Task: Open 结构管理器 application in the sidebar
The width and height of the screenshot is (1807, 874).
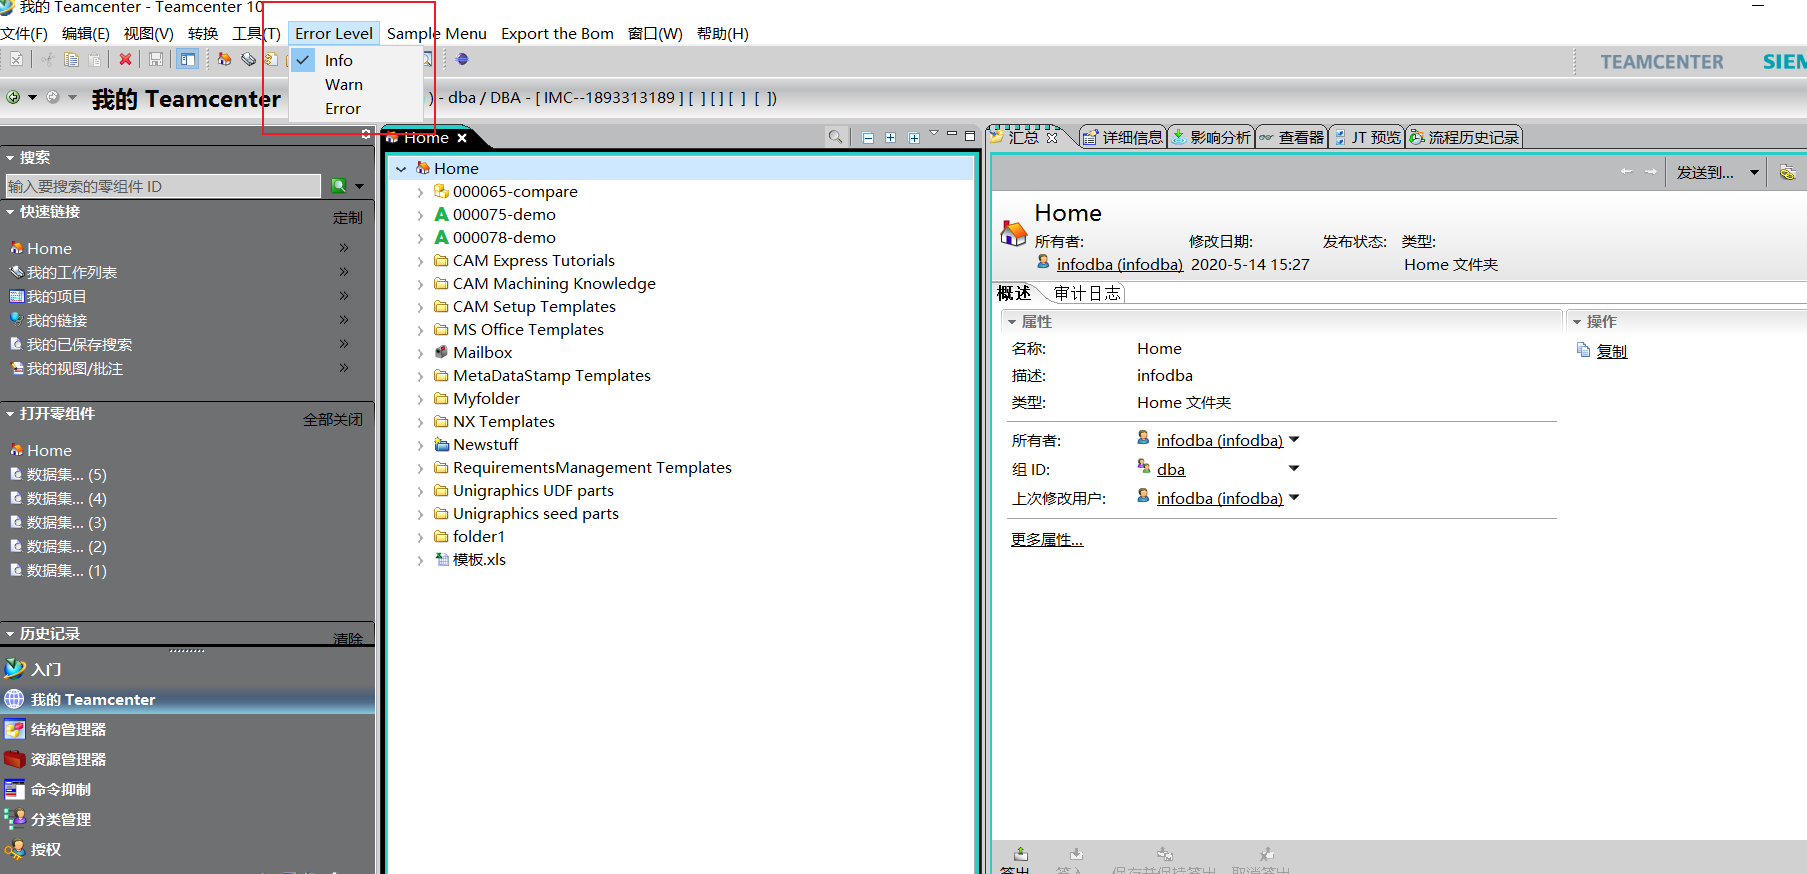Action: point(68,729)
